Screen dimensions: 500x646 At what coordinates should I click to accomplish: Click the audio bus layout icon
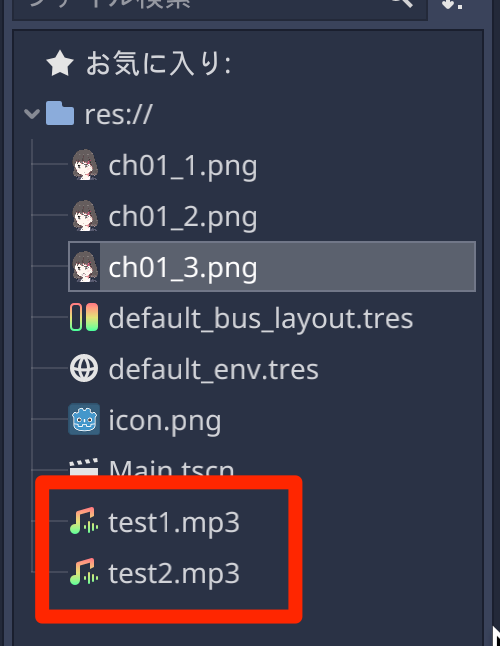[84, 317]
